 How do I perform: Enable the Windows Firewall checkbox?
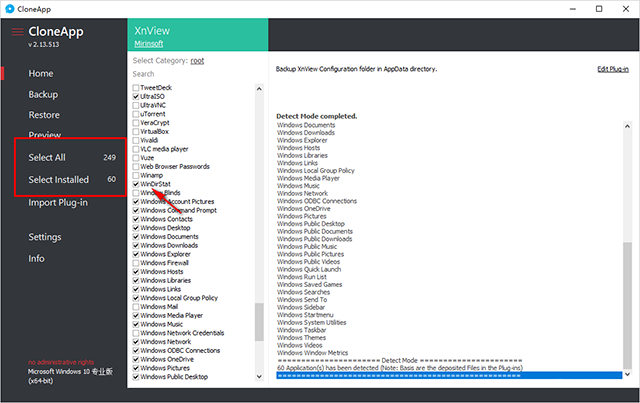pos(136,263)
